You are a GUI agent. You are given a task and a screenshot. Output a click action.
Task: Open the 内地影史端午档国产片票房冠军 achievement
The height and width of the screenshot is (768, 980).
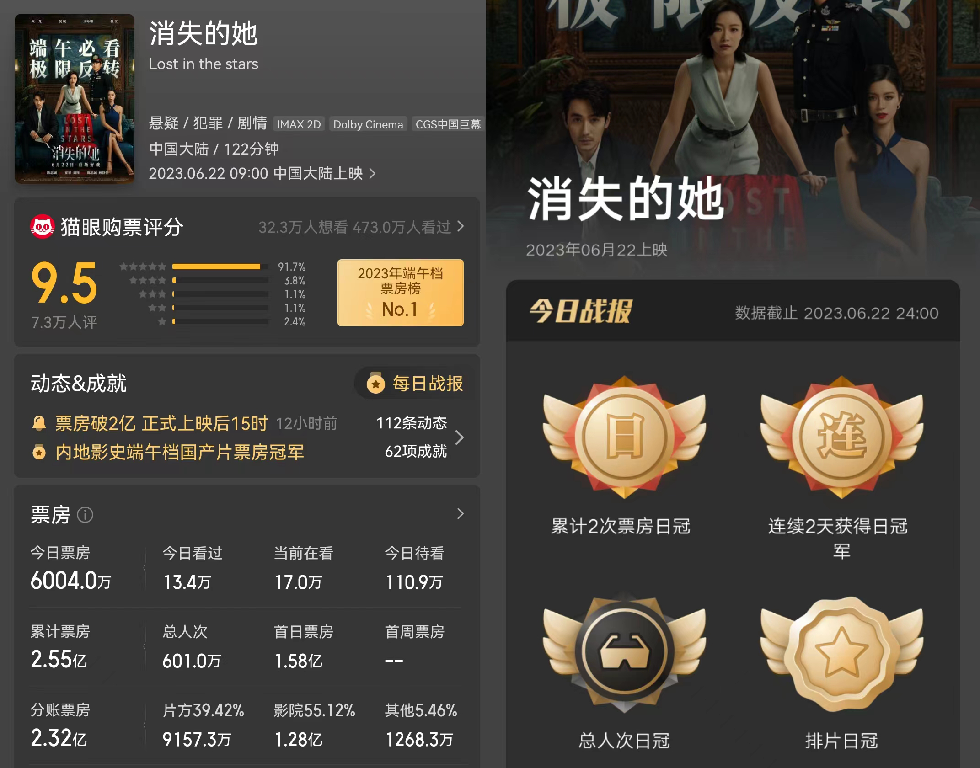179,452
